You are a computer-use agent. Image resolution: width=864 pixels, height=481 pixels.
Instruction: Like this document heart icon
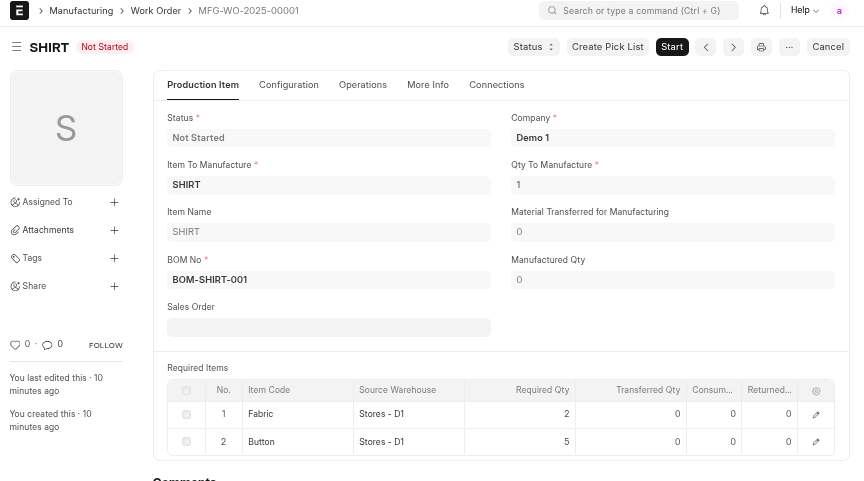point(15,345)
